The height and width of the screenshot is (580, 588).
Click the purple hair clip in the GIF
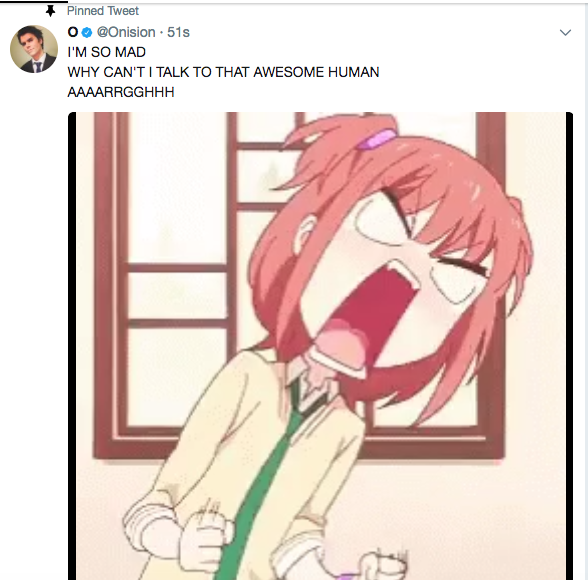(x=375, y=139)
